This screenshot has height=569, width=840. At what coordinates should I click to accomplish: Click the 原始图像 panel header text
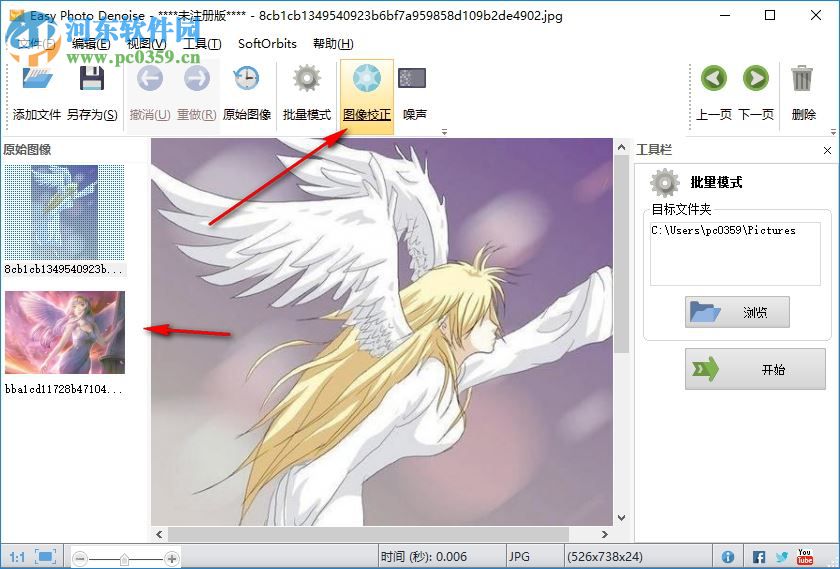tap(27, 149)
